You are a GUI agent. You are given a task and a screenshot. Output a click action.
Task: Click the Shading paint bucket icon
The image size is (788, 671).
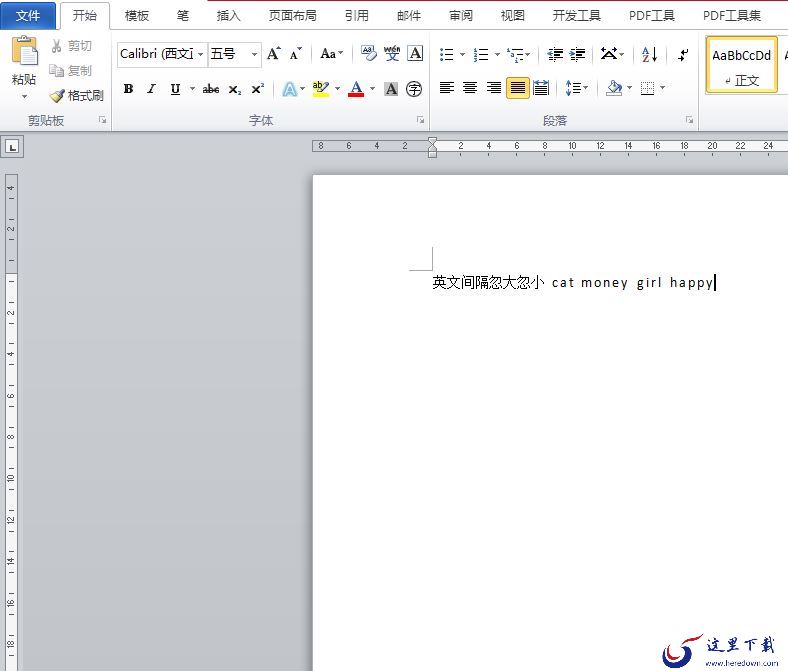614,88
